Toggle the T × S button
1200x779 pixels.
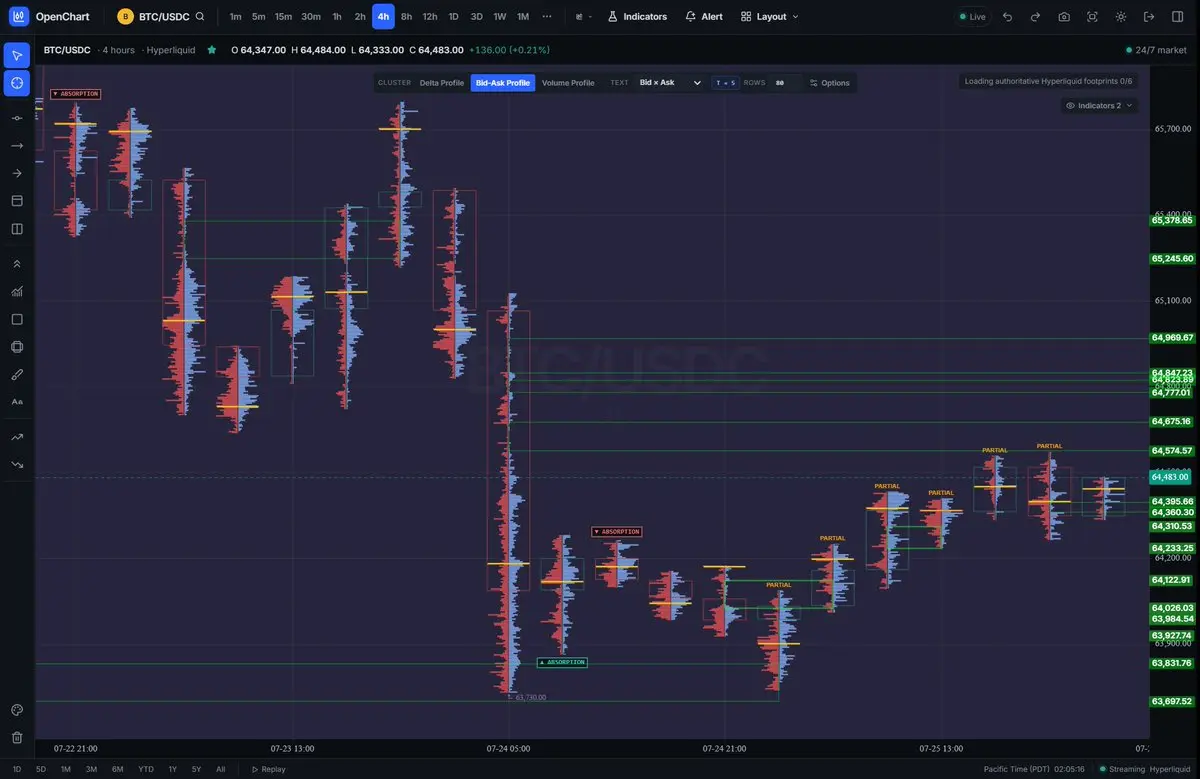click(725, 83)
